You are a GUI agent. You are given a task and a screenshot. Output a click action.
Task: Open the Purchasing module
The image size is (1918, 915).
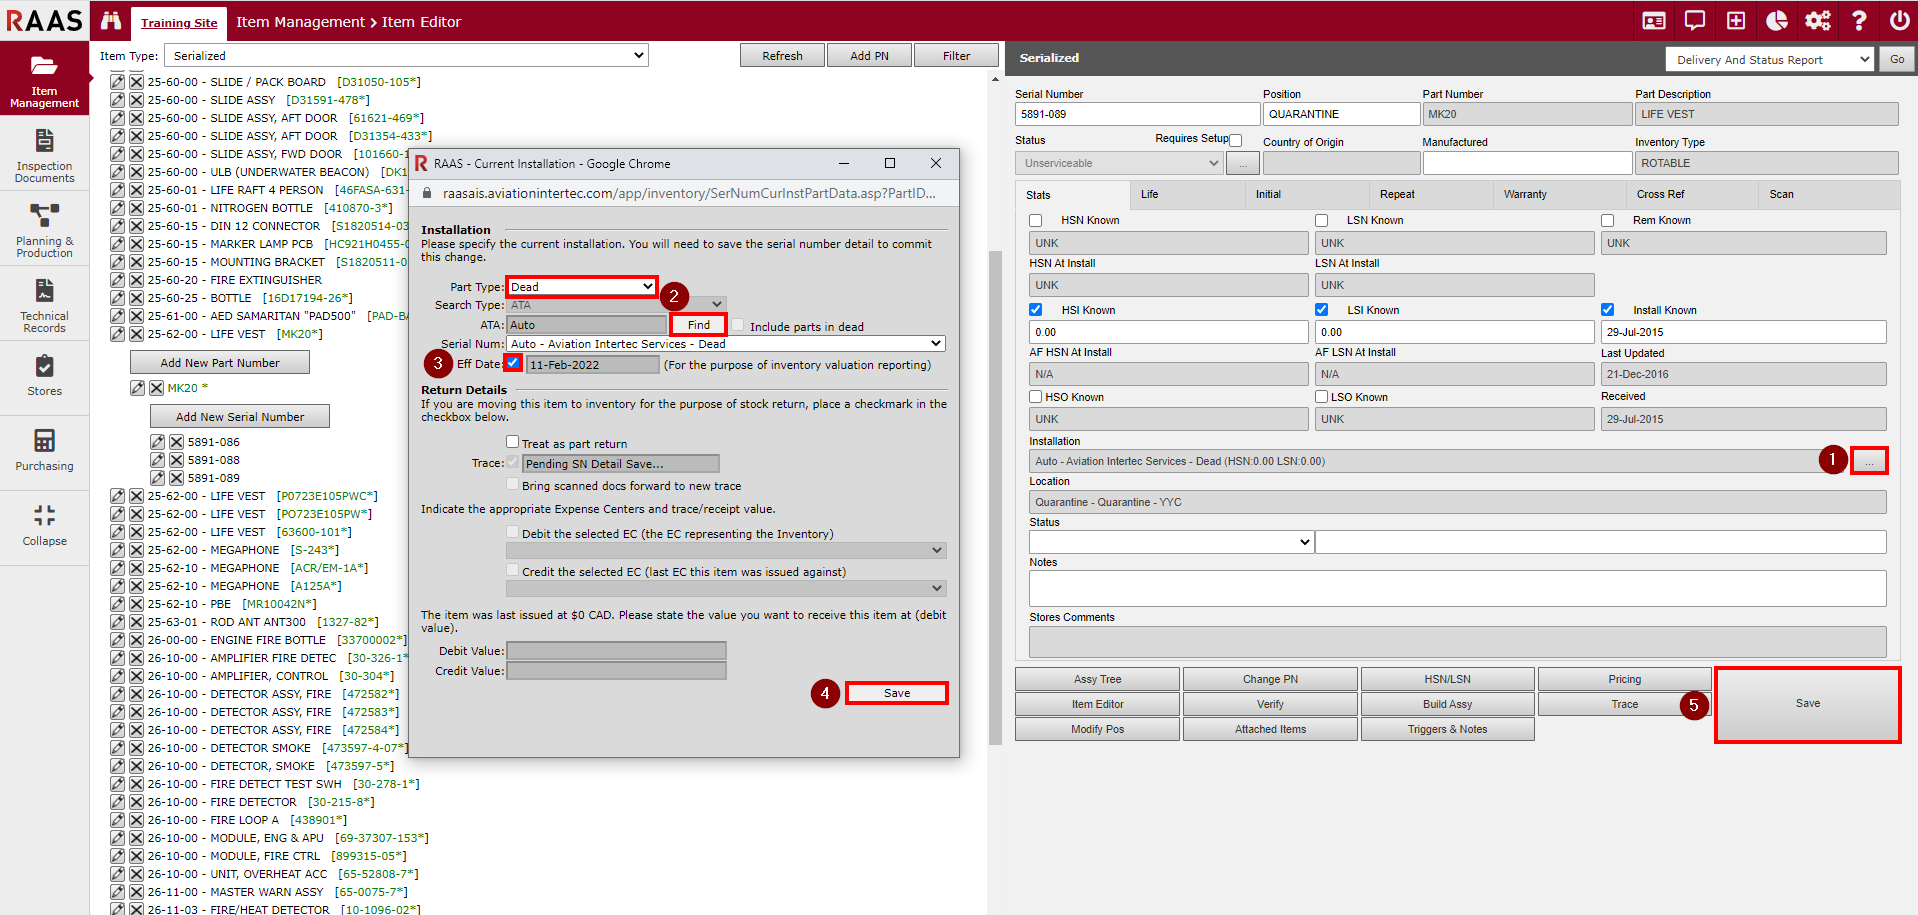pyautogui.click(x=44, y=450)
